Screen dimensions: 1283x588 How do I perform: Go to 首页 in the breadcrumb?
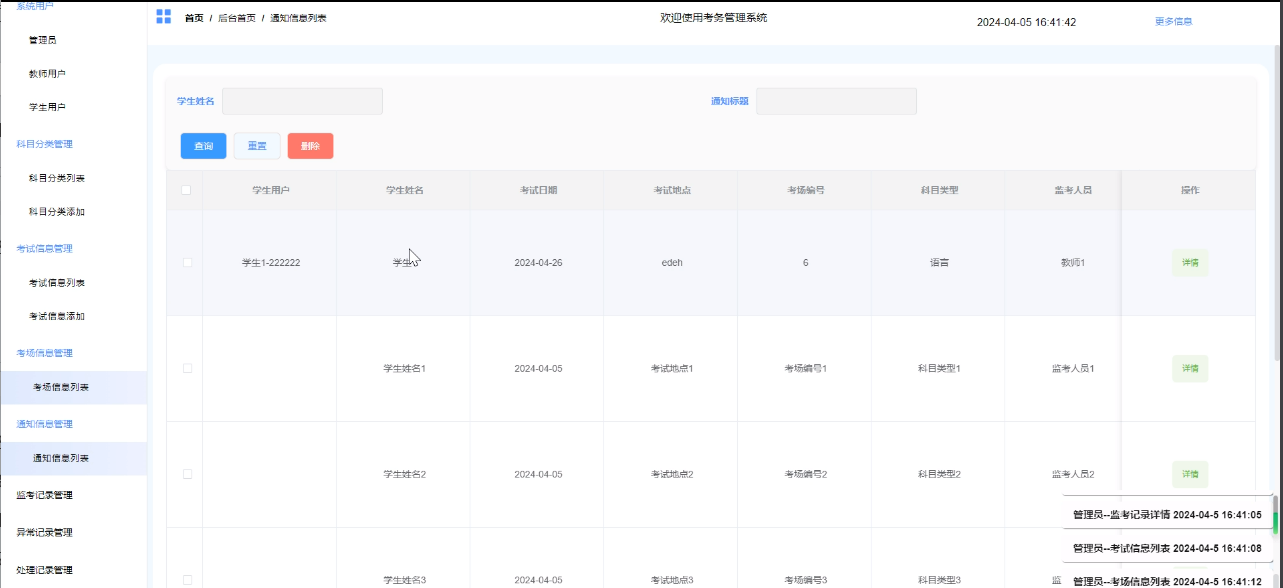click(194, 18)
